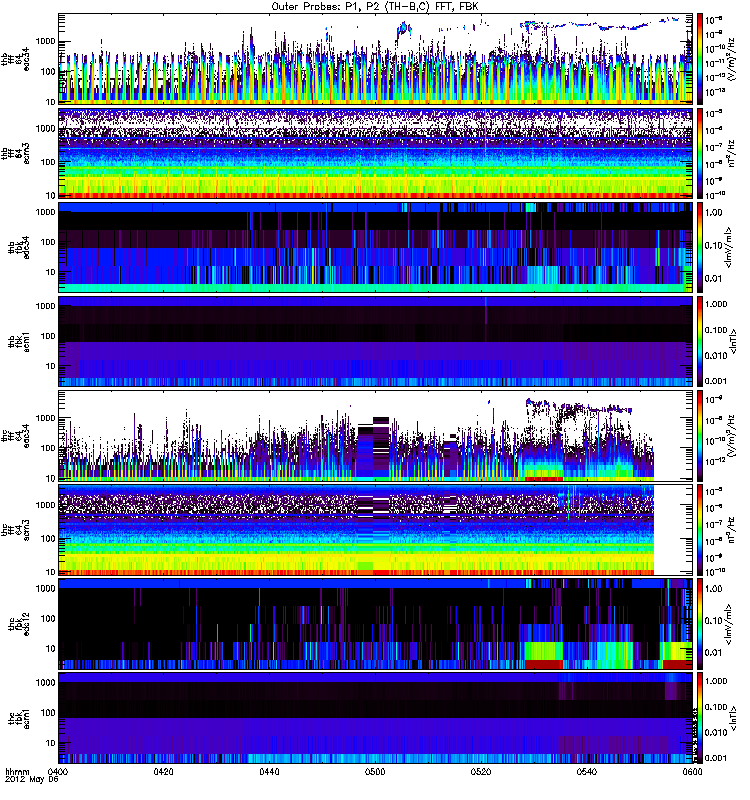Click the 1000 y-tick of thb fff edc34 panel

point(45,41)
